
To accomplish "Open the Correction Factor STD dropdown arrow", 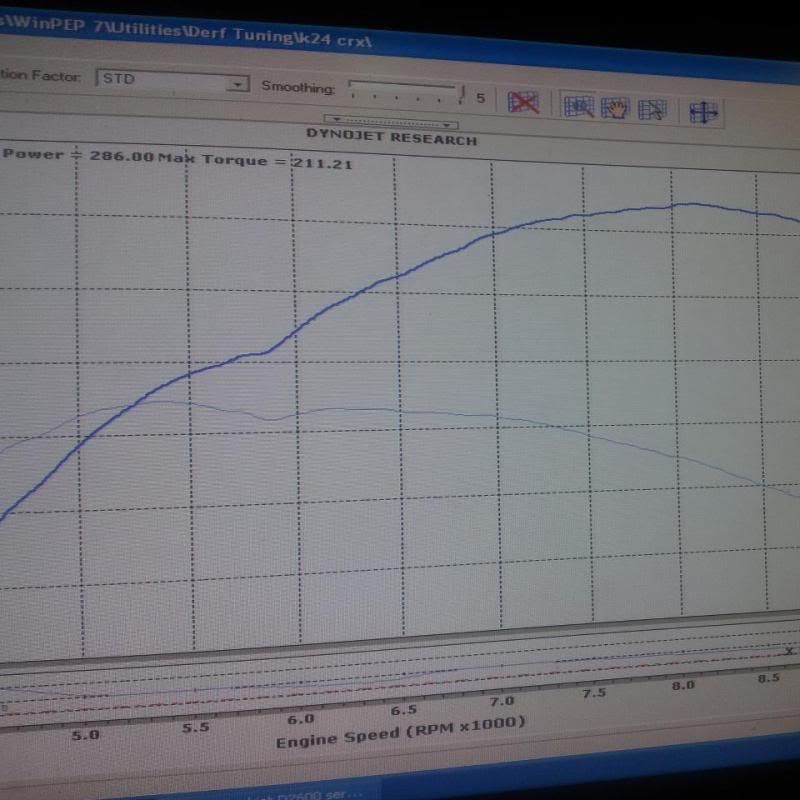I will [237, 84].
